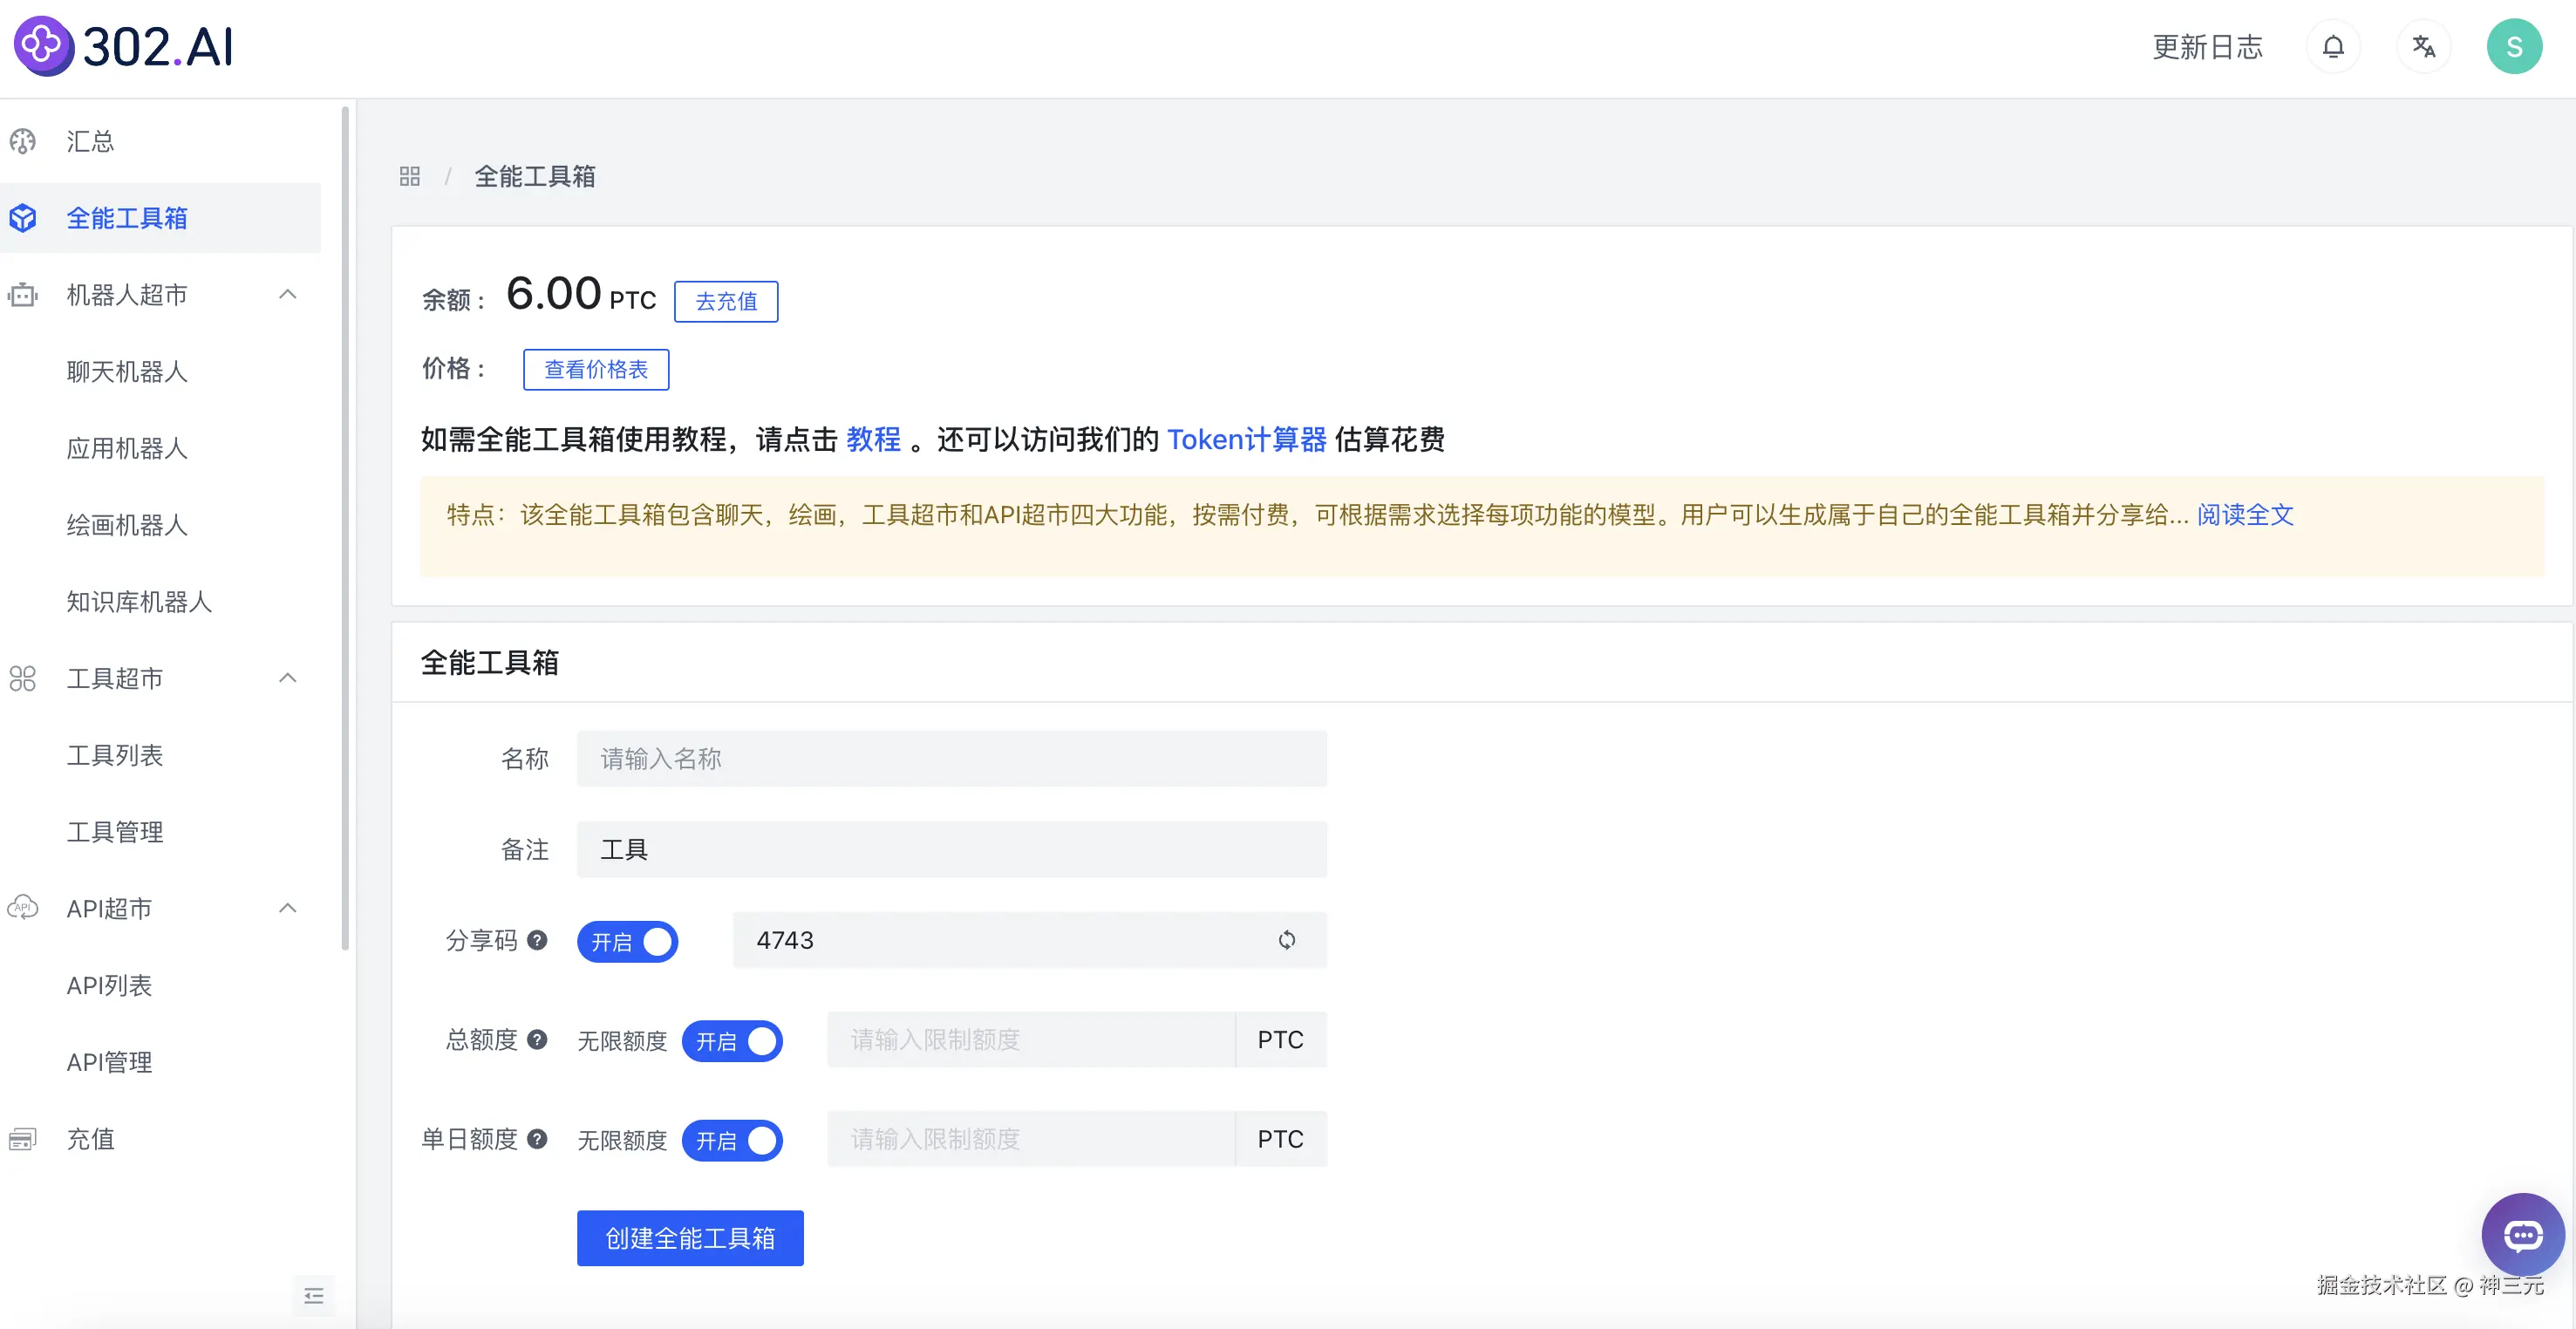Toggle 单日额度 unlimited quota switch

[x=732, y=1141]
